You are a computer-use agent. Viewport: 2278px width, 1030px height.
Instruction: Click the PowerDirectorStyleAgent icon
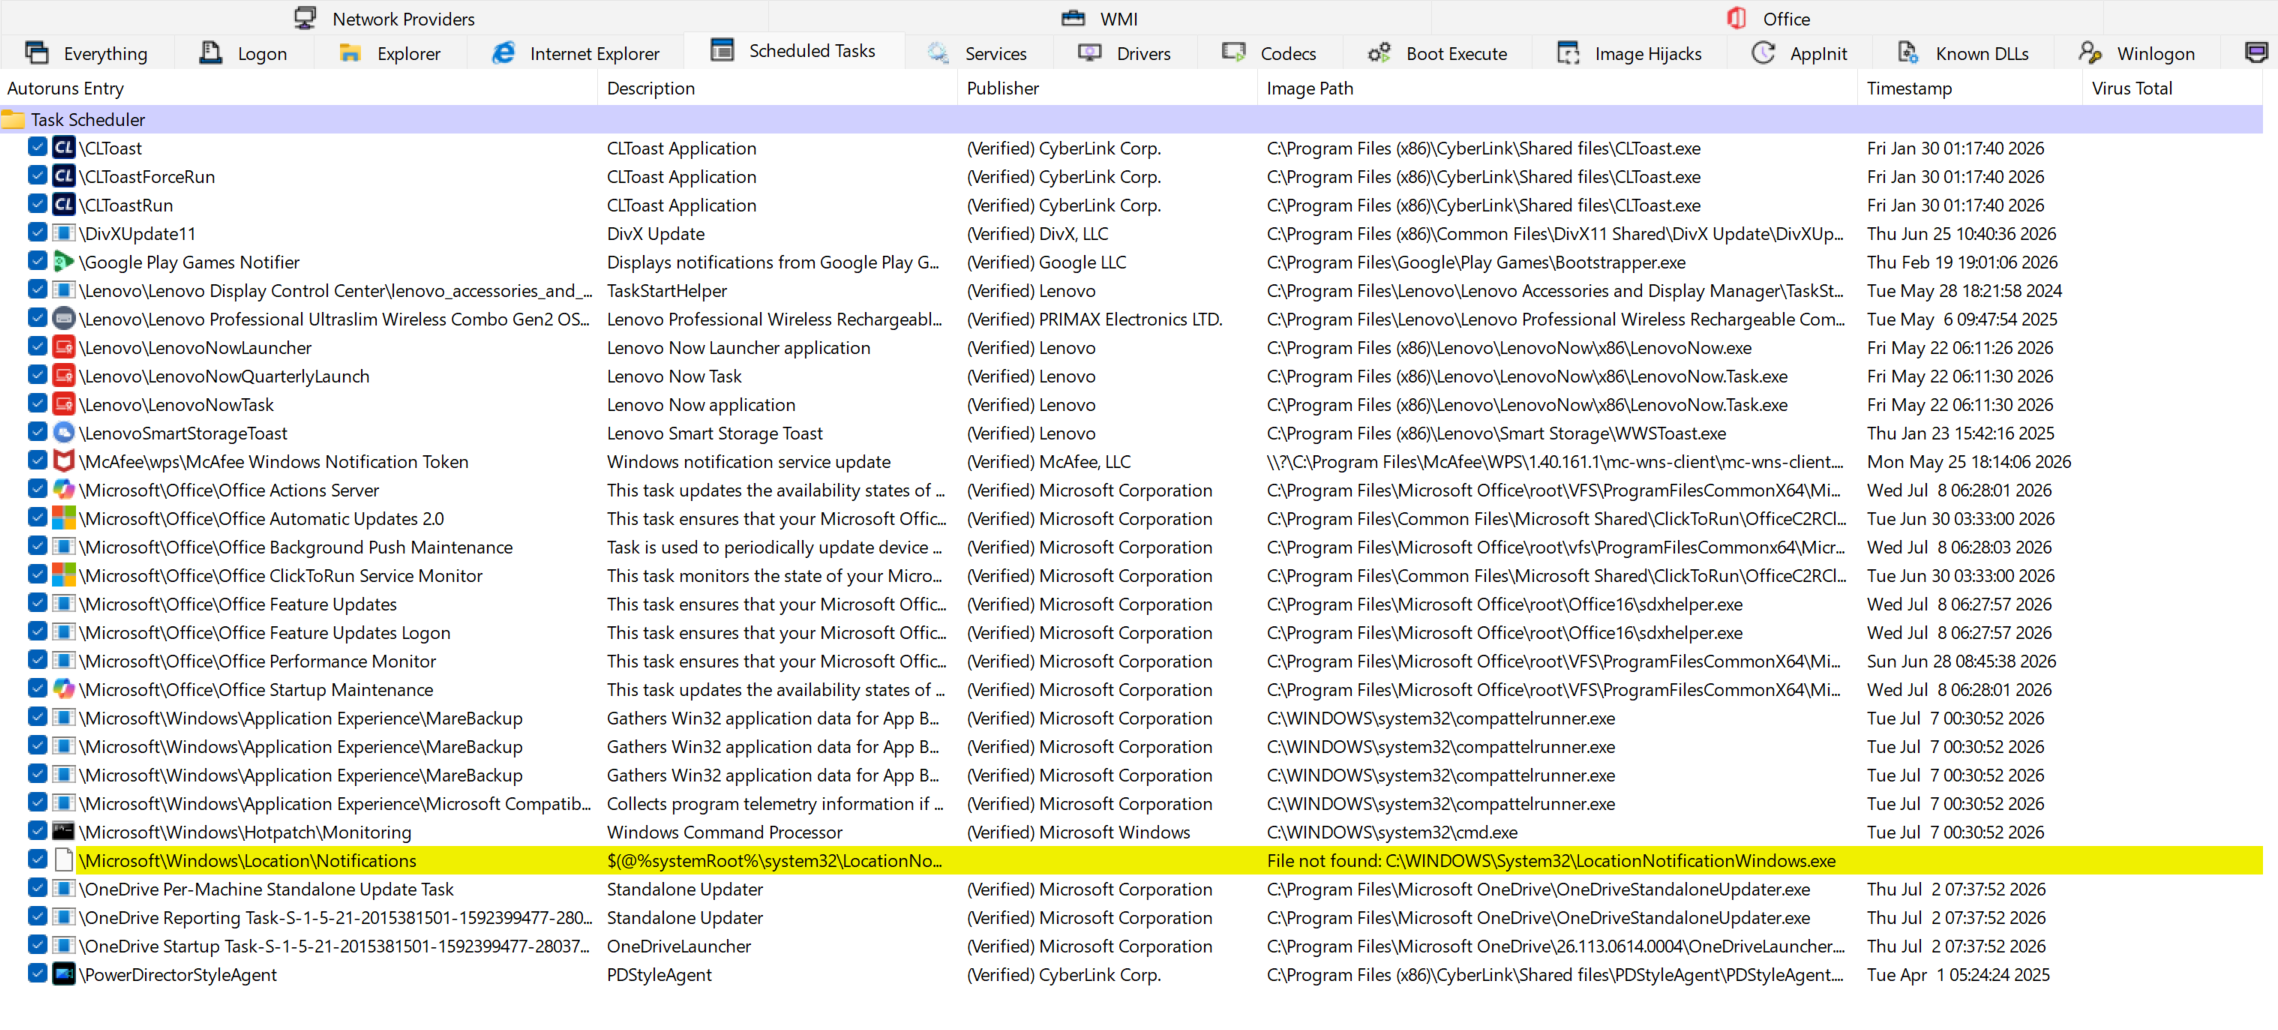[x=64, y=974]
